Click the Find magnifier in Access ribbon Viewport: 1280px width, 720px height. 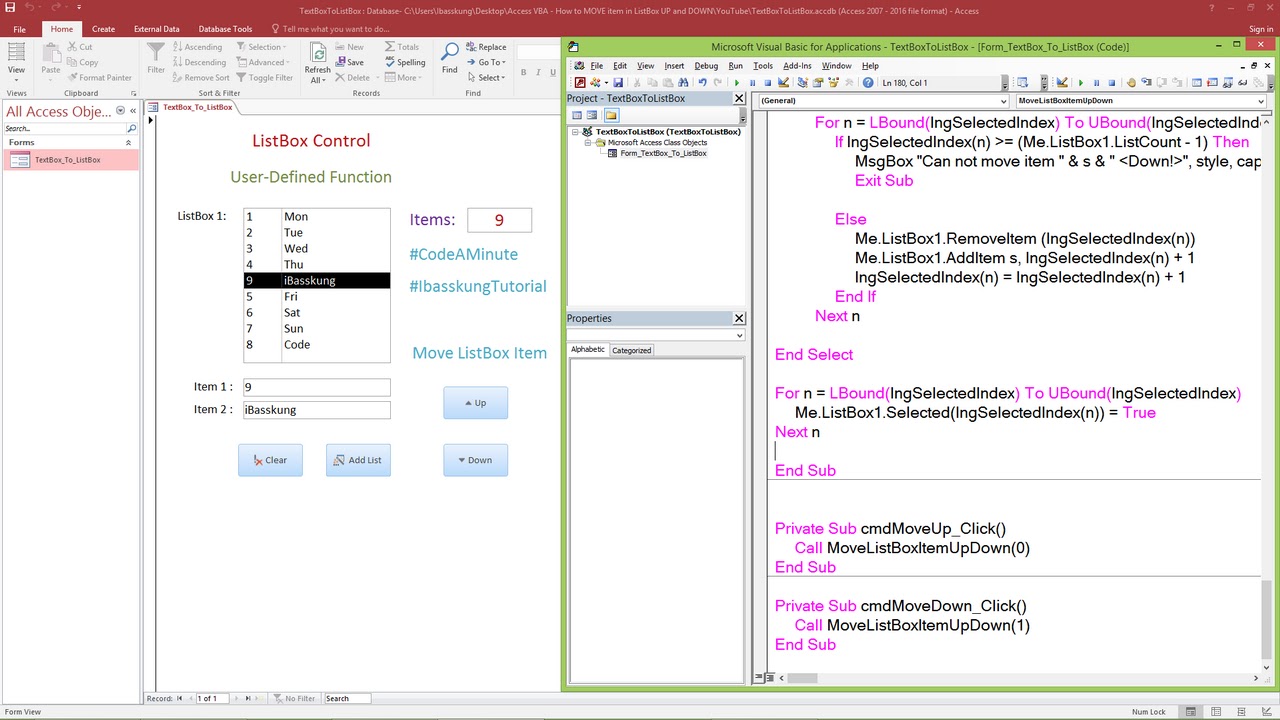coord(450,57)
